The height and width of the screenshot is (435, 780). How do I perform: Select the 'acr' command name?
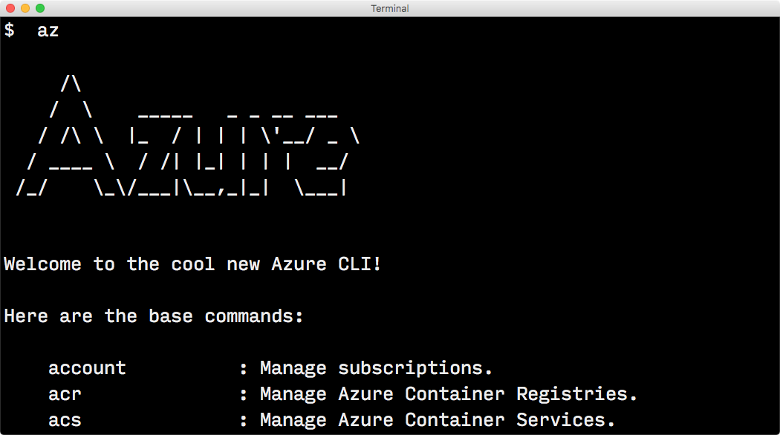65,394
